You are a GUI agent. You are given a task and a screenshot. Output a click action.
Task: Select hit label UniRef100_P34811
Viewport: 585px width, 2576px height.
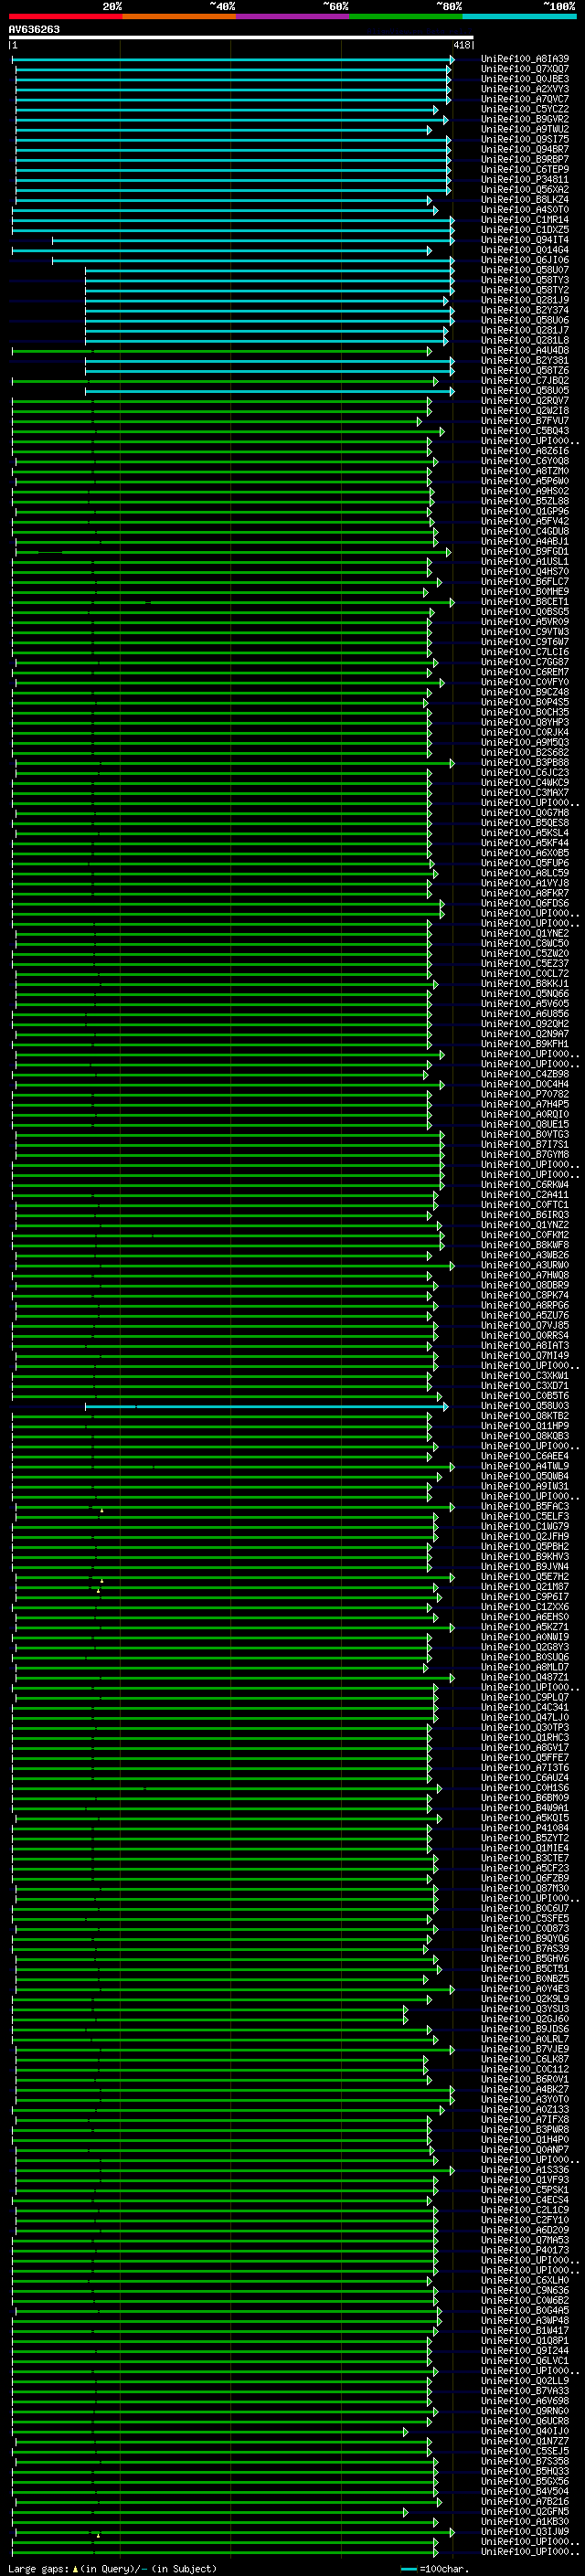(525, 180)
